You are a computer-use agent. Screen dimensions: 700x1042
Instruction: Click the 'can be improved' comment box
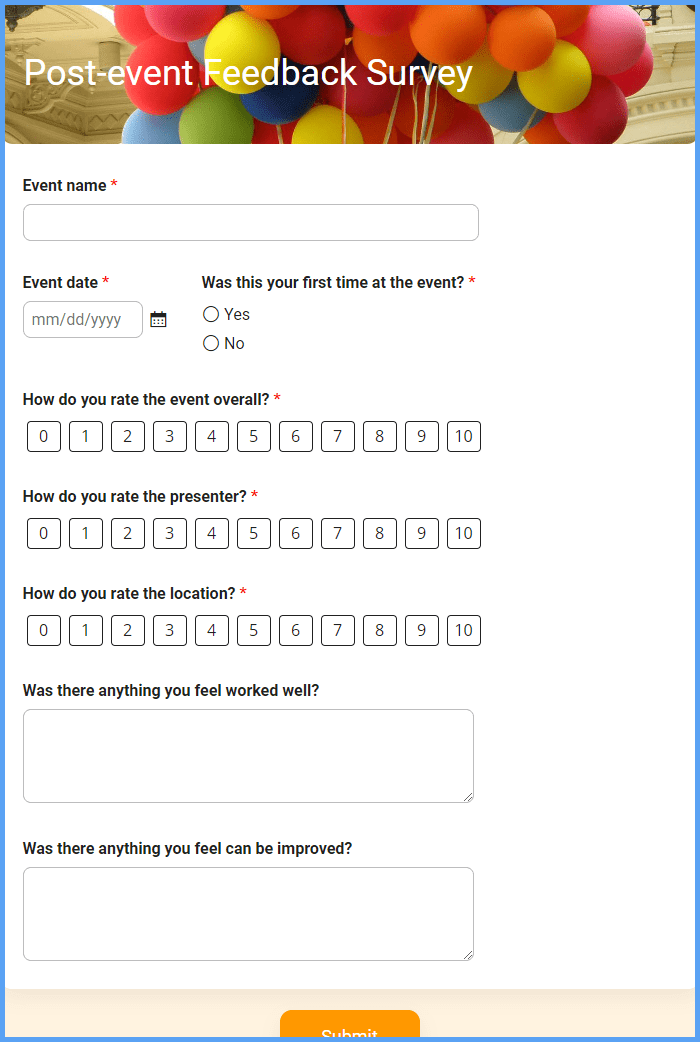[x=248, y=913]
